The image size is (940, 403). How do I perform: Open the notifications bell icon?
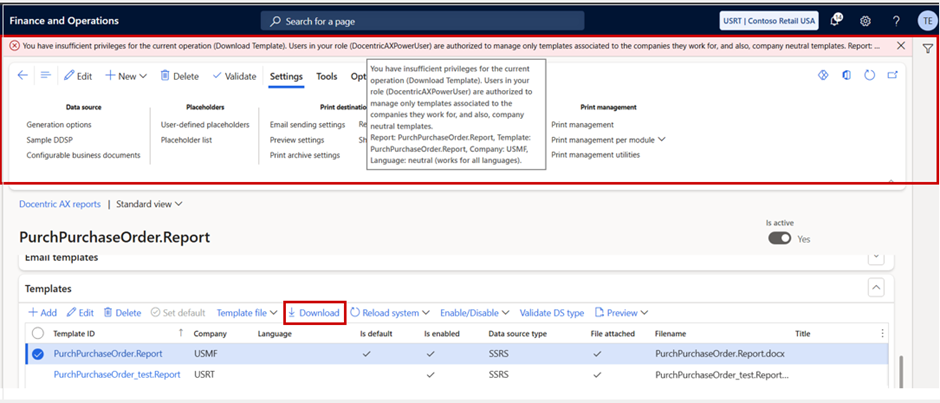[836, 20]
